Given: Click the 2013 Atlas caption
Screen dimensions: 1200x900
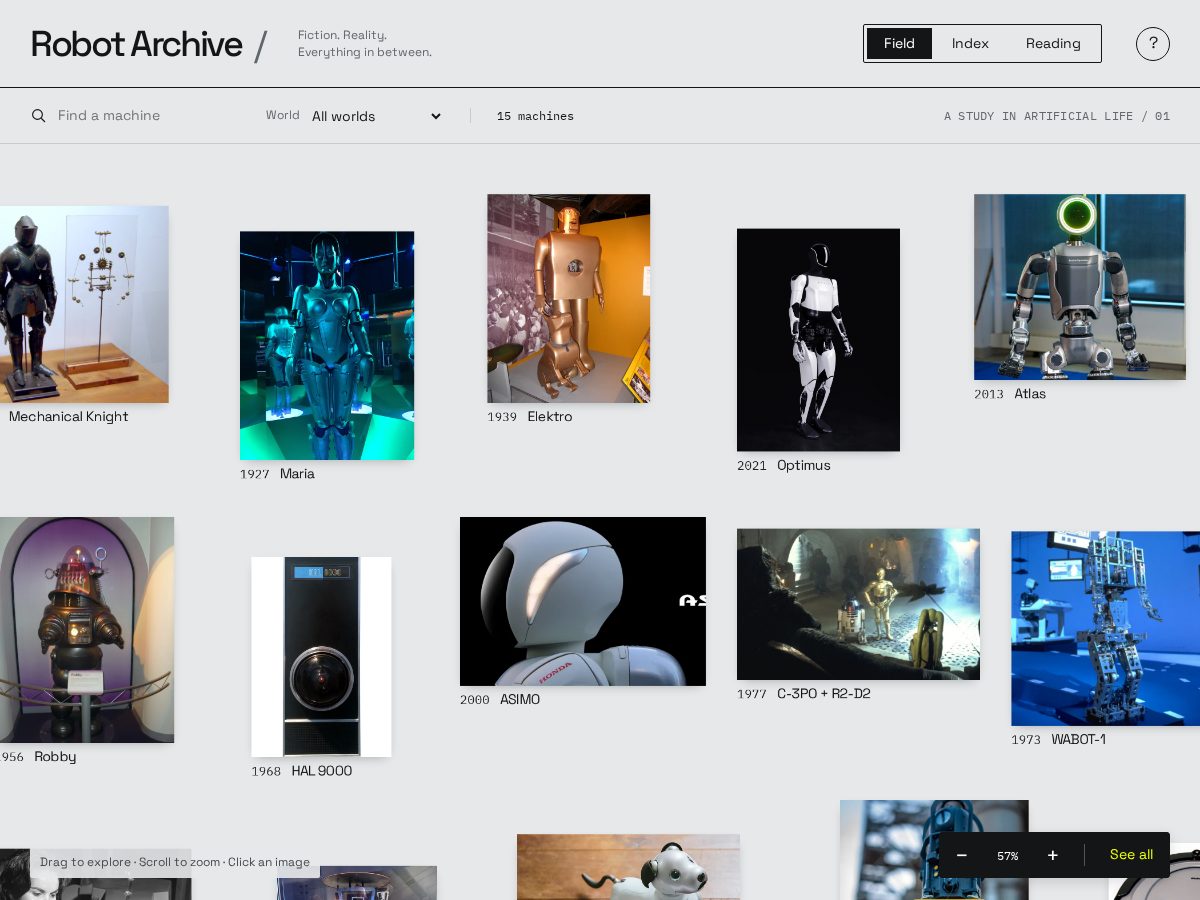Looking at the screenshot, I should [1010, 394].
